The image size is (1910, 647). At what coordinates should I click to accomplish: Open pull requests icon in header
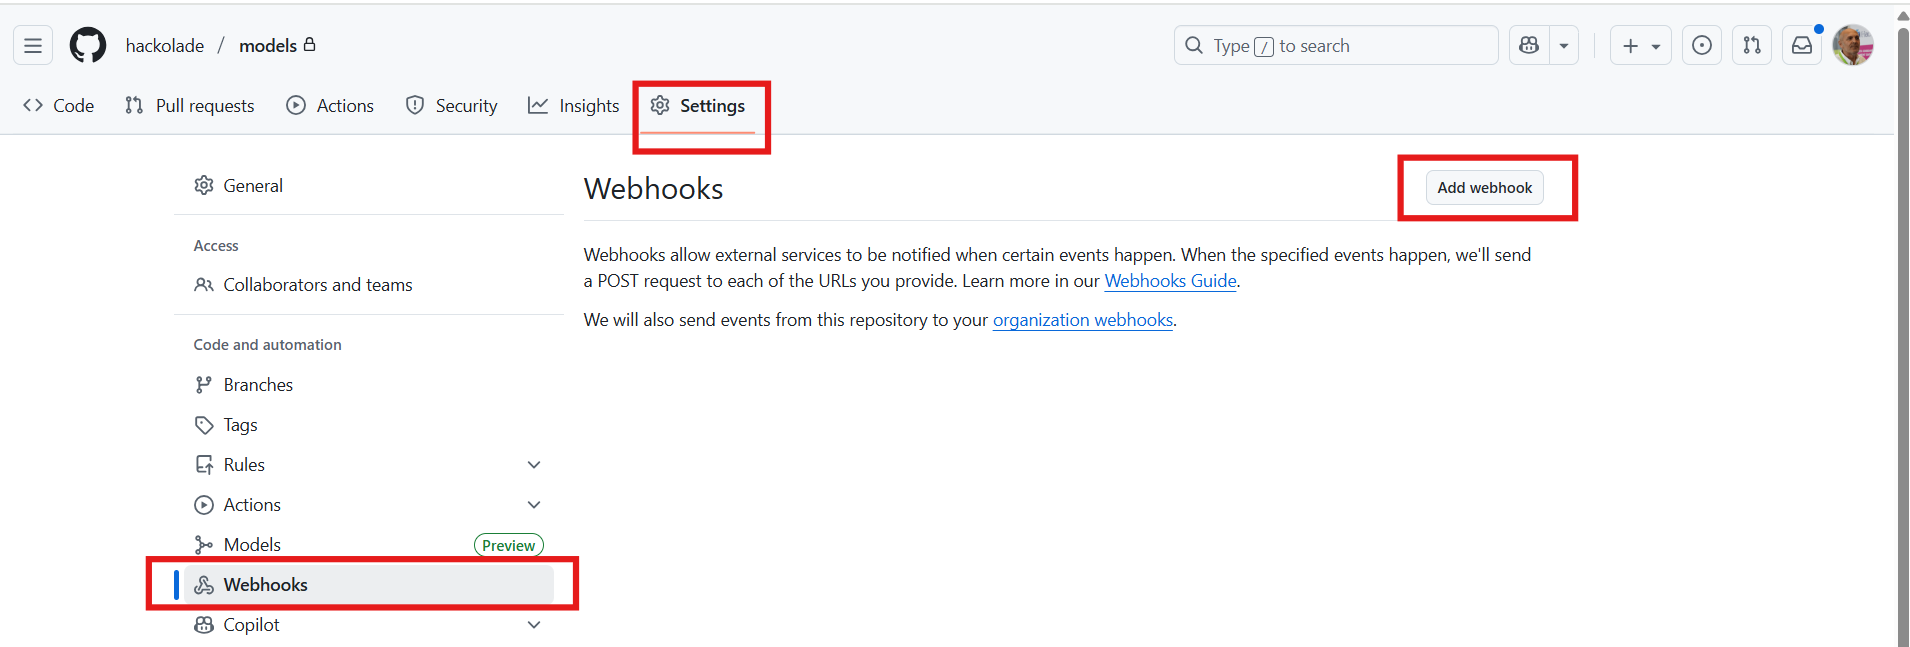pos(1752,46)
